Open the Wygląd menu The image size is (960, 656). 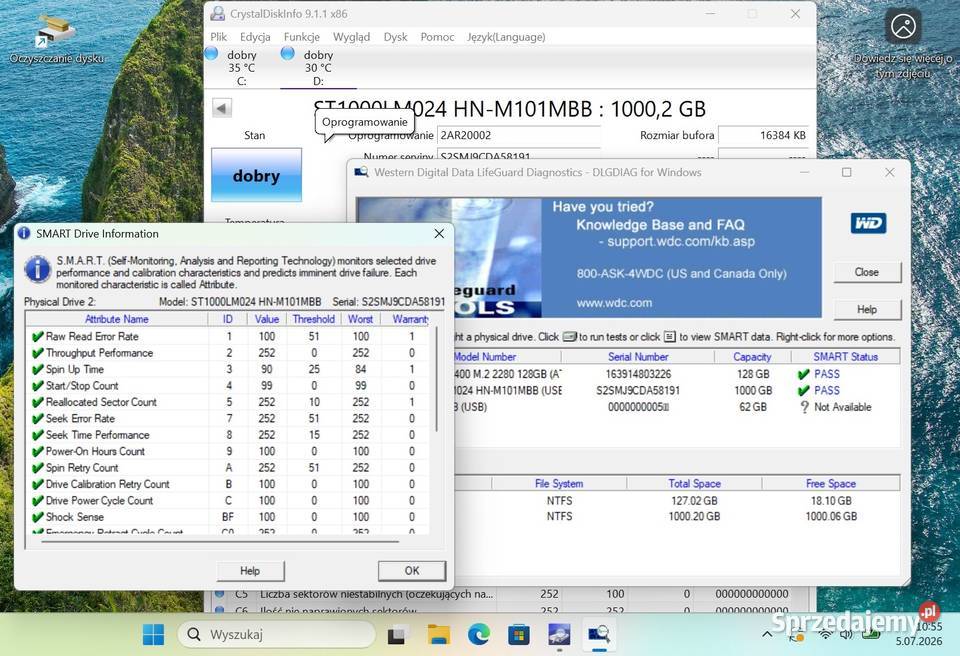tap(351, 37)
